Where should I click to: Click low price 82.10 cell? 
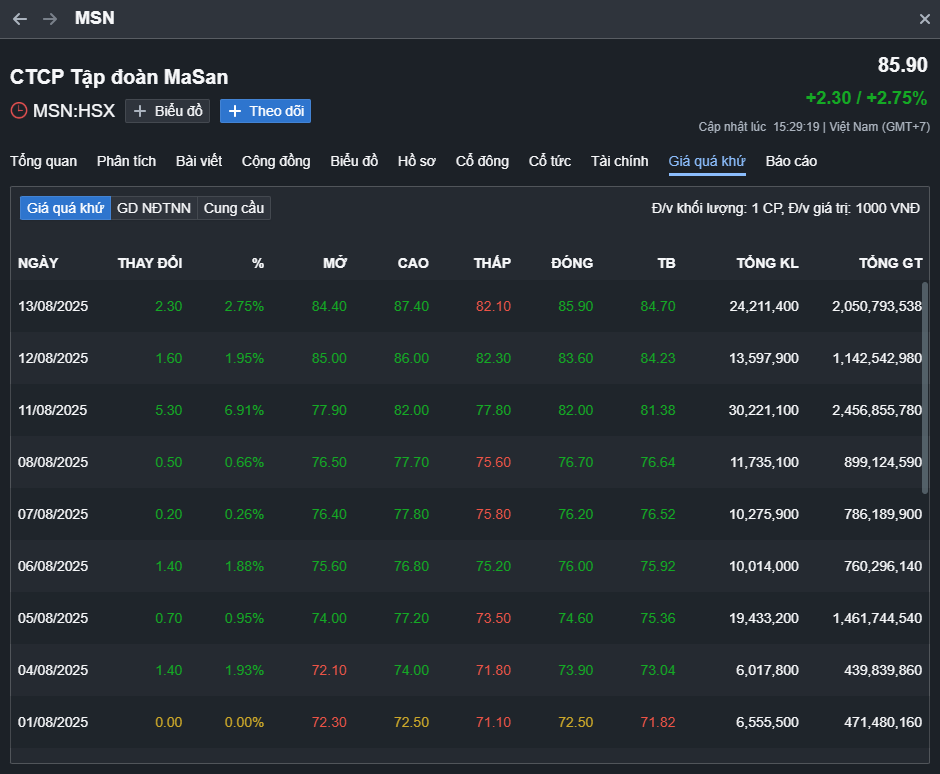coord(493,306)
